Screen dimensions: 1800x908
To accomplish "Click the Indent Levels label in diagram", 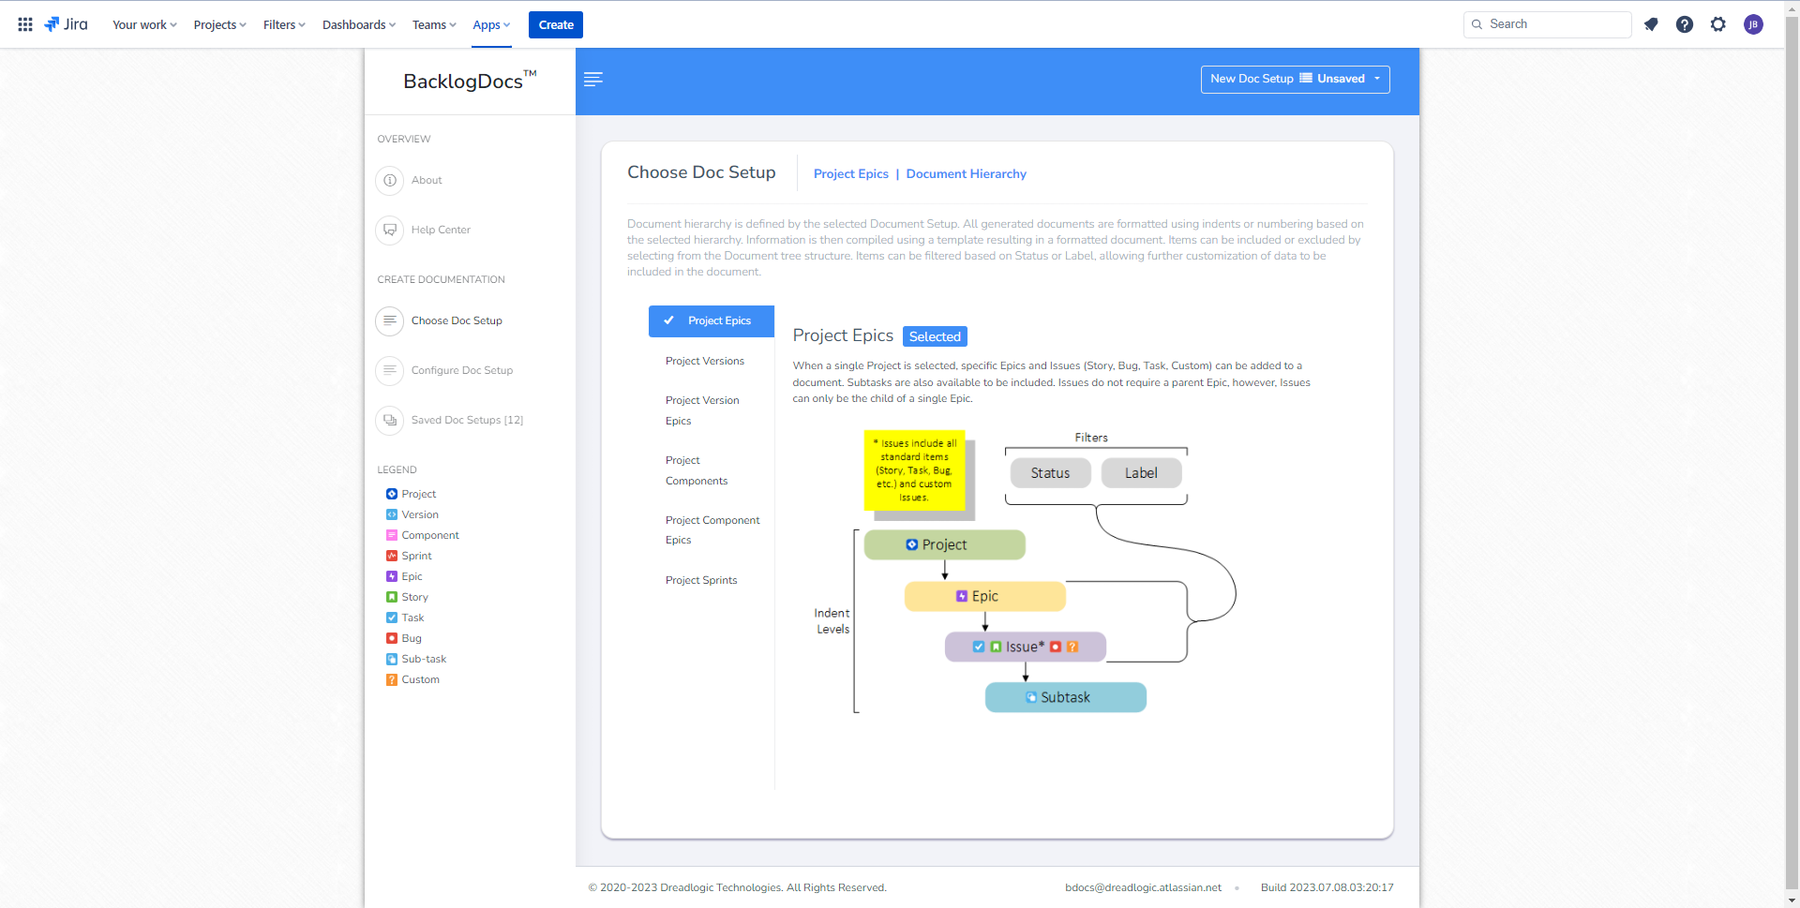I will (x=832, y=621).
